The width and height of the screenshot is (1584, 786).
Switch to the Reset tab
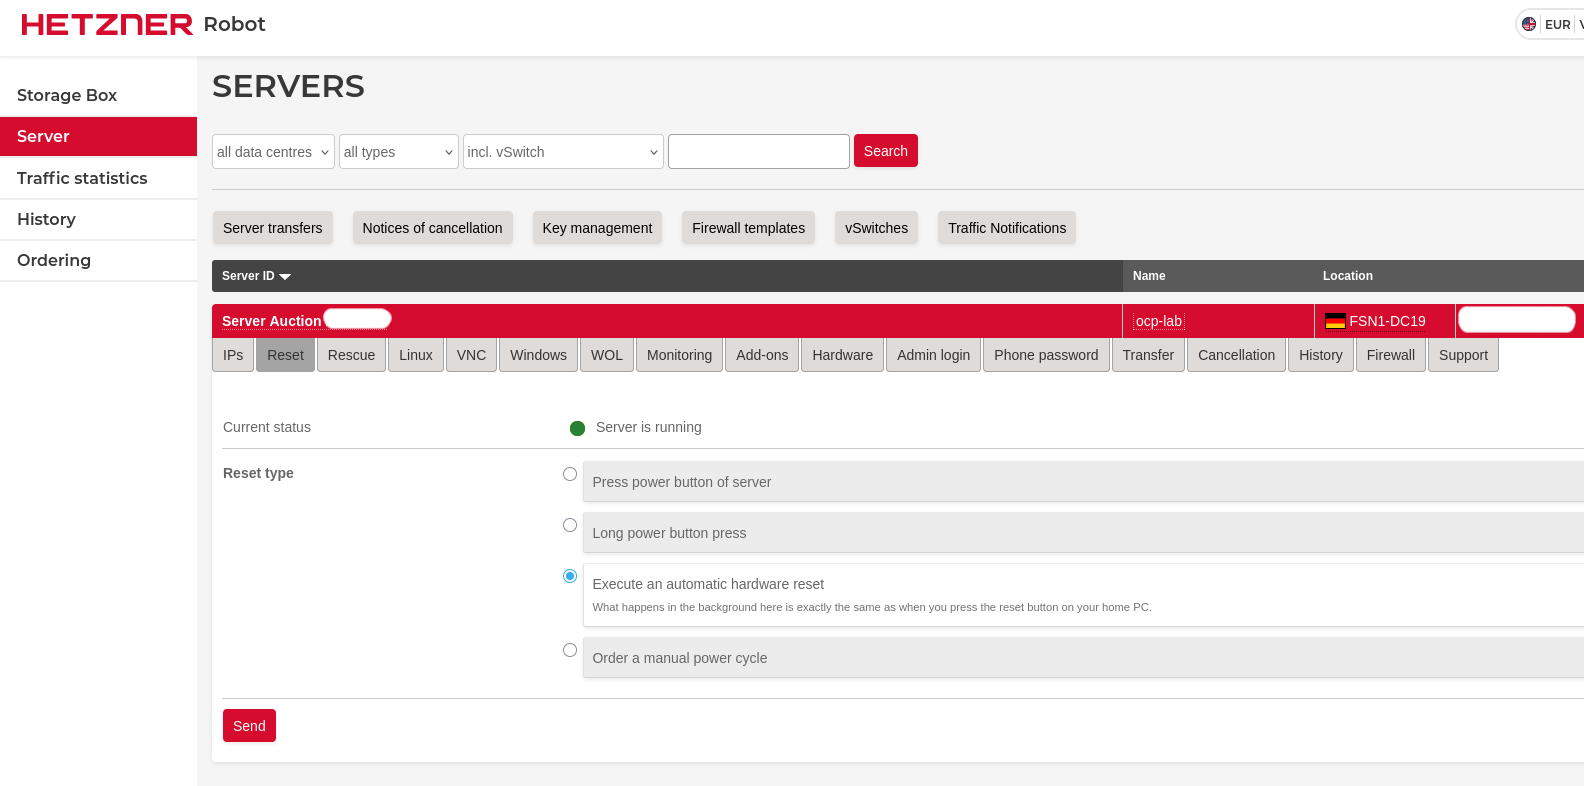click(x=285, y=355)
